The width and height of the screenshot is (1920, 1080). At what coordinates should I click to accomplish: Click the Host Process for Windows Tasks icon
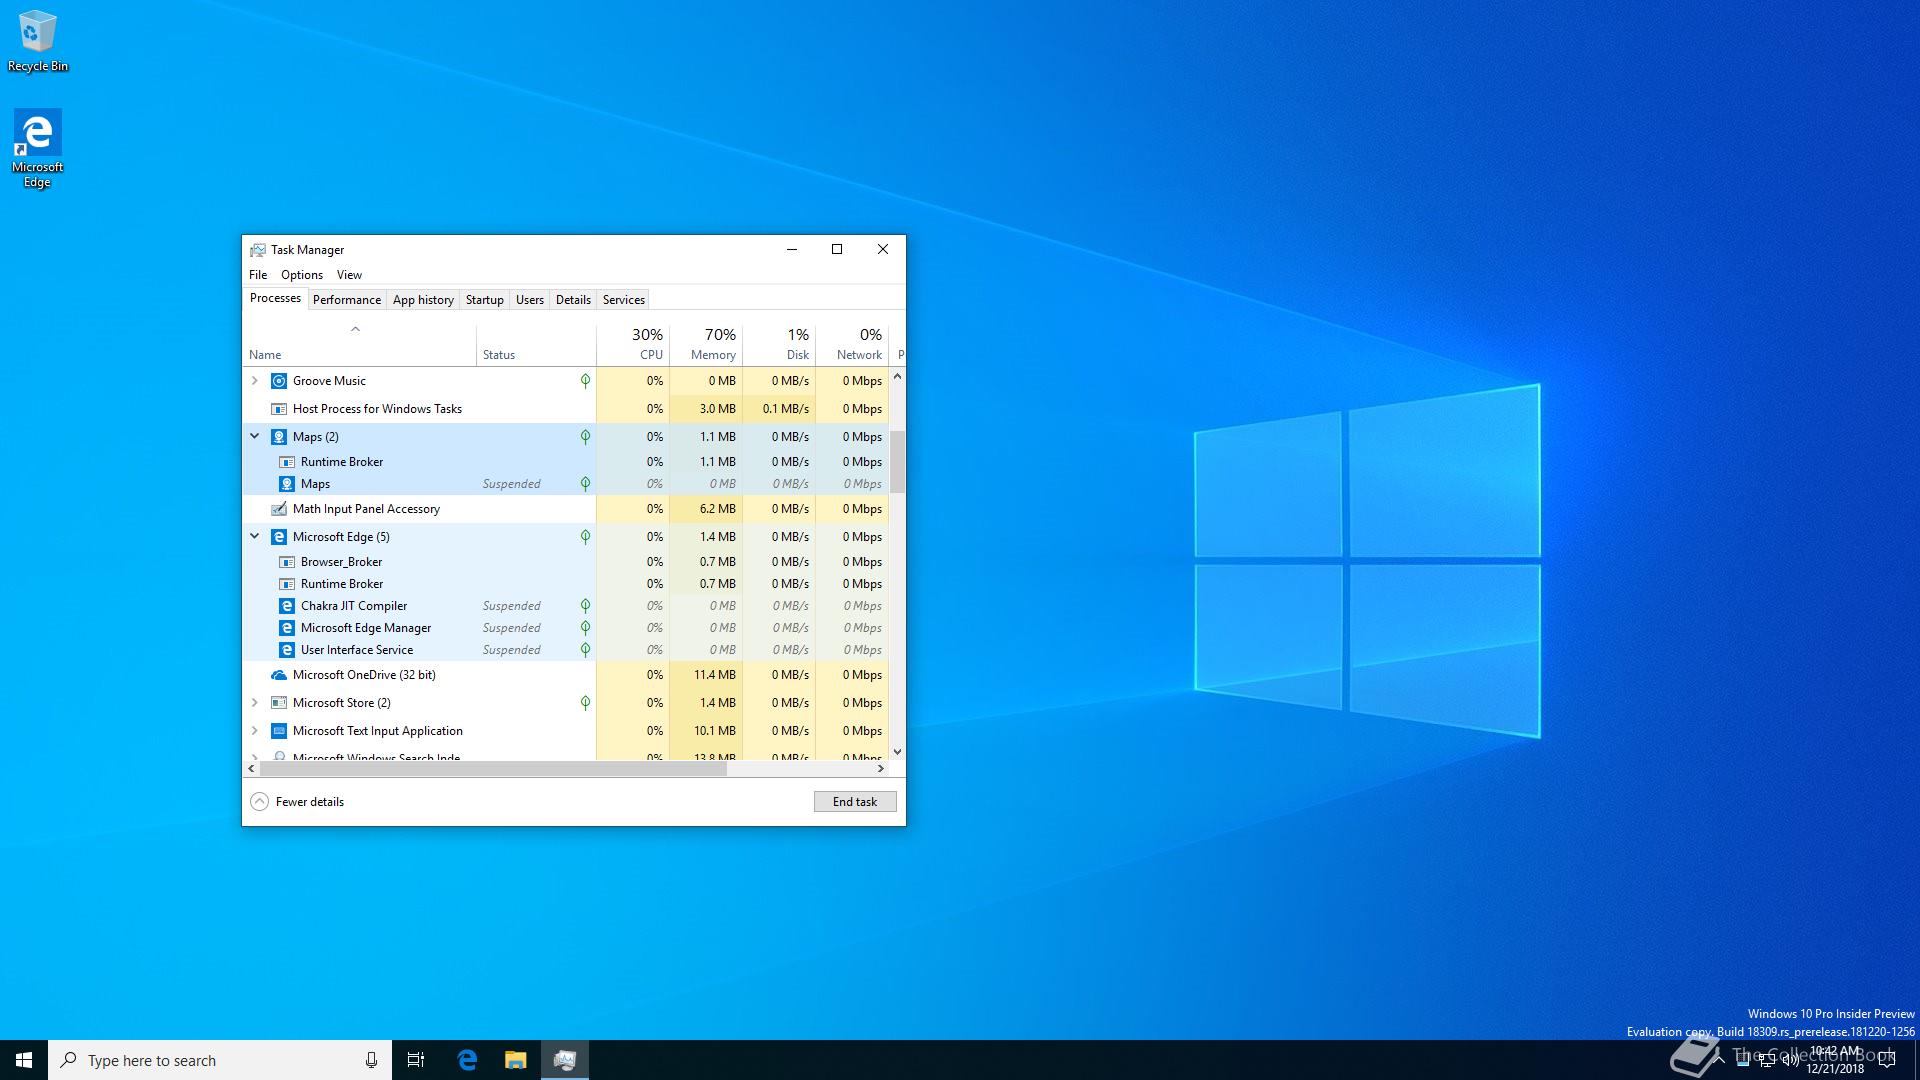coord(279,409)
